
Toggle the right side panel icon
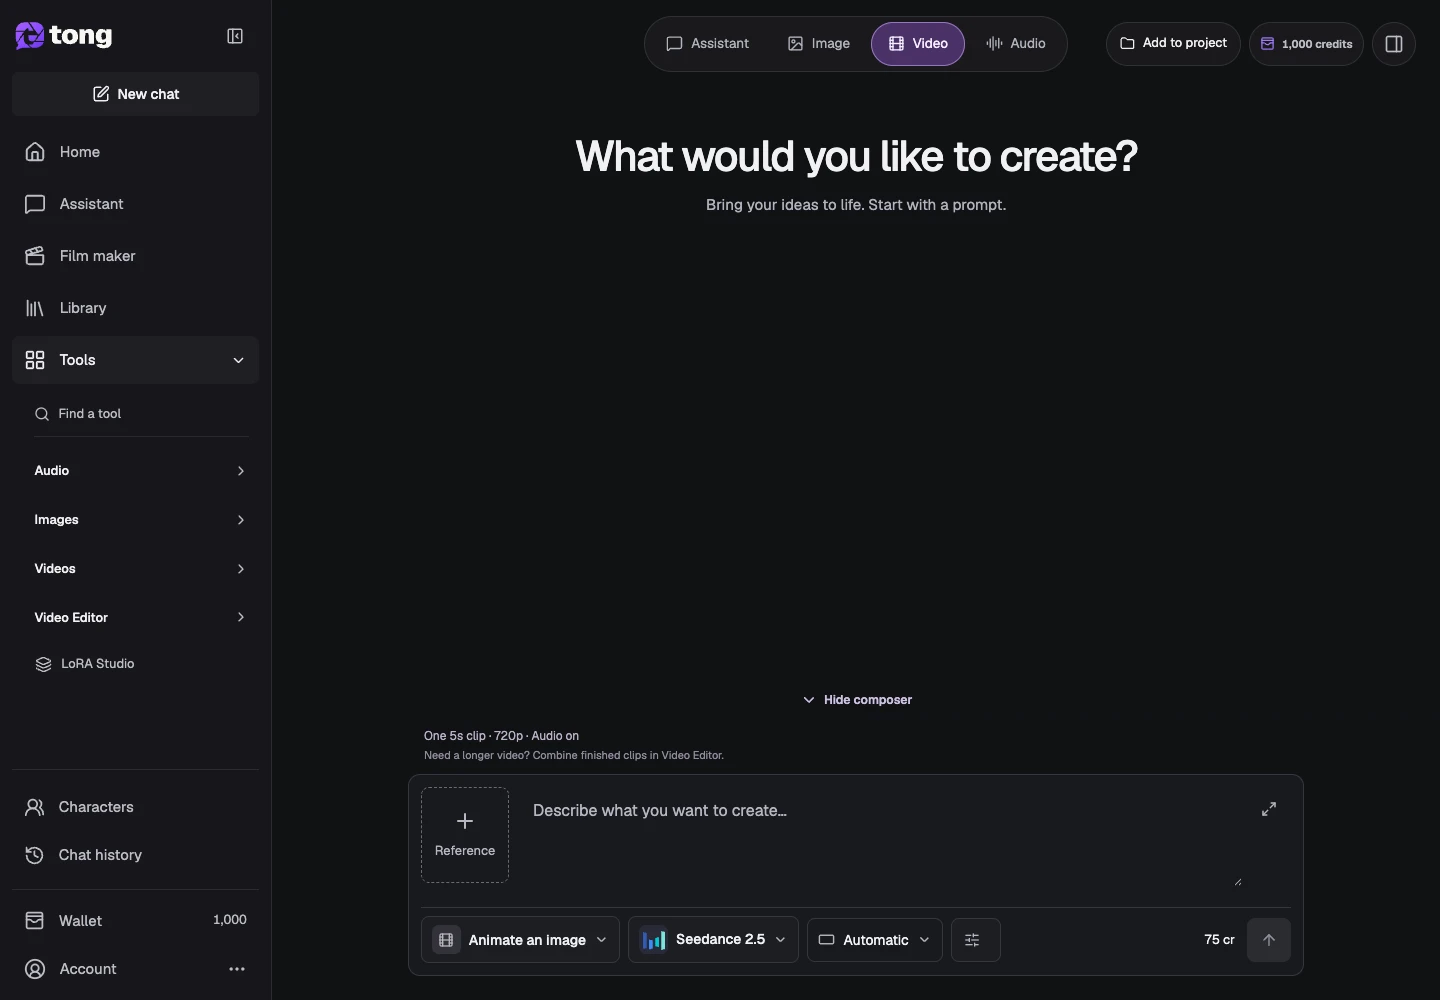[1394, 44]
